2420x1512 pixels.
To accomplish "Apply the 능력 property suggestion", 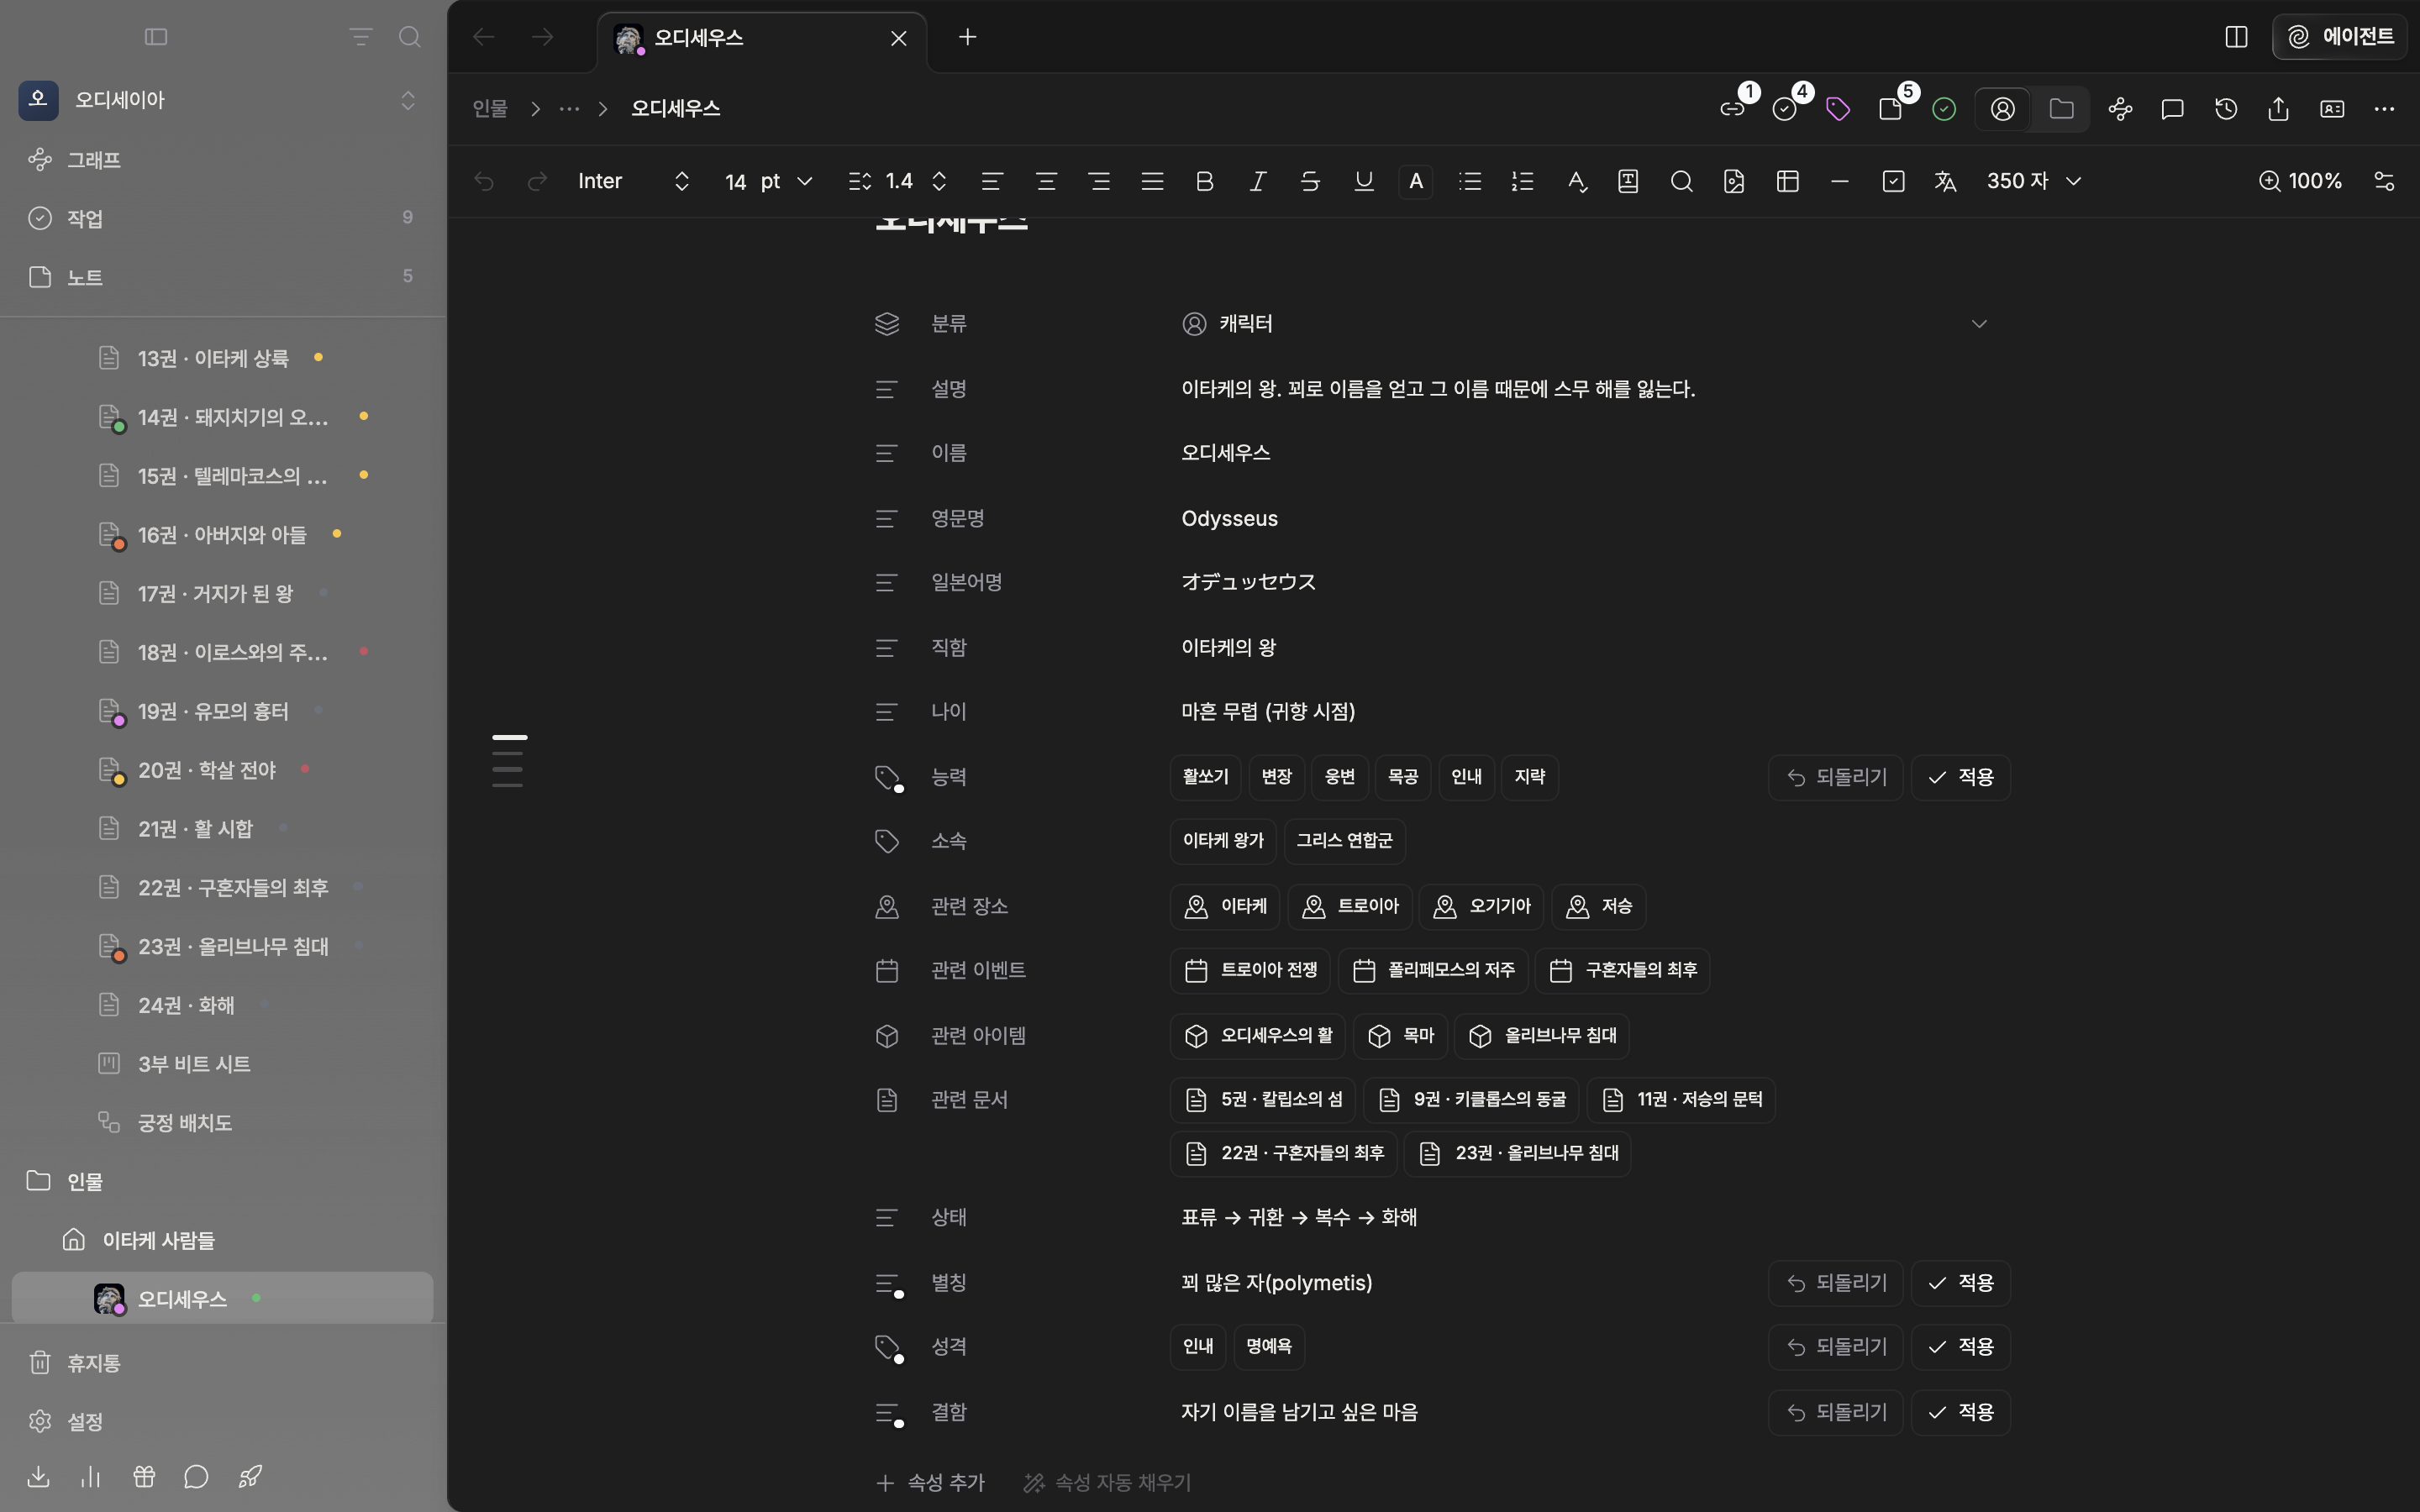I will [1960, 777].
